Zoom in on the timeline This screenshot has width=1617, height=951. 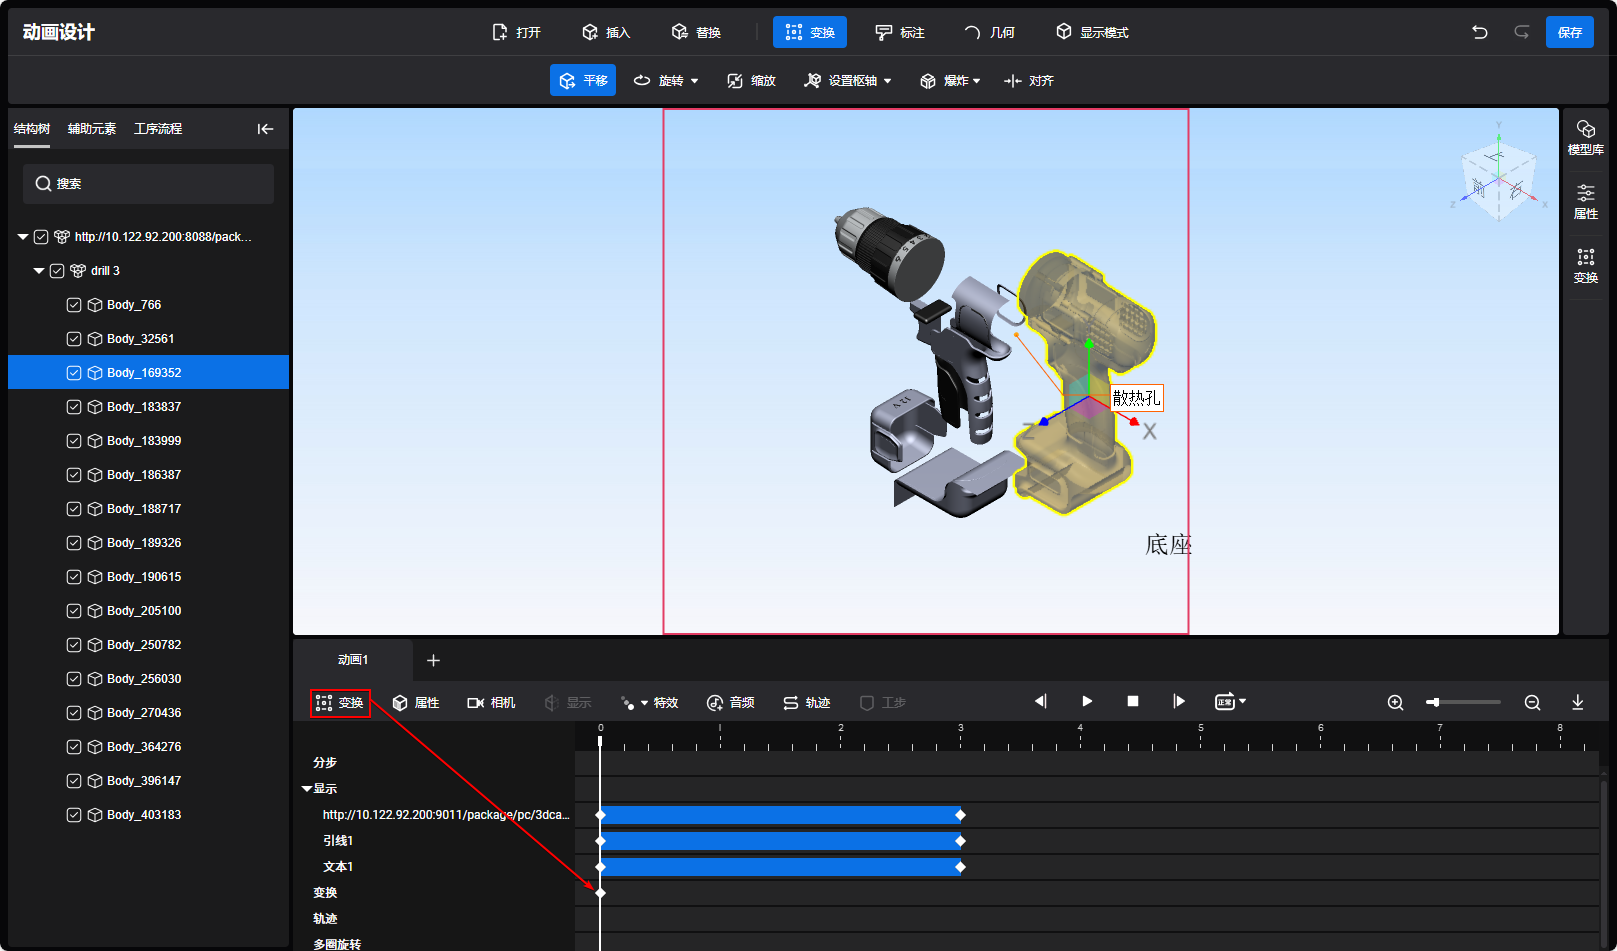click(x=1395, y=703)
